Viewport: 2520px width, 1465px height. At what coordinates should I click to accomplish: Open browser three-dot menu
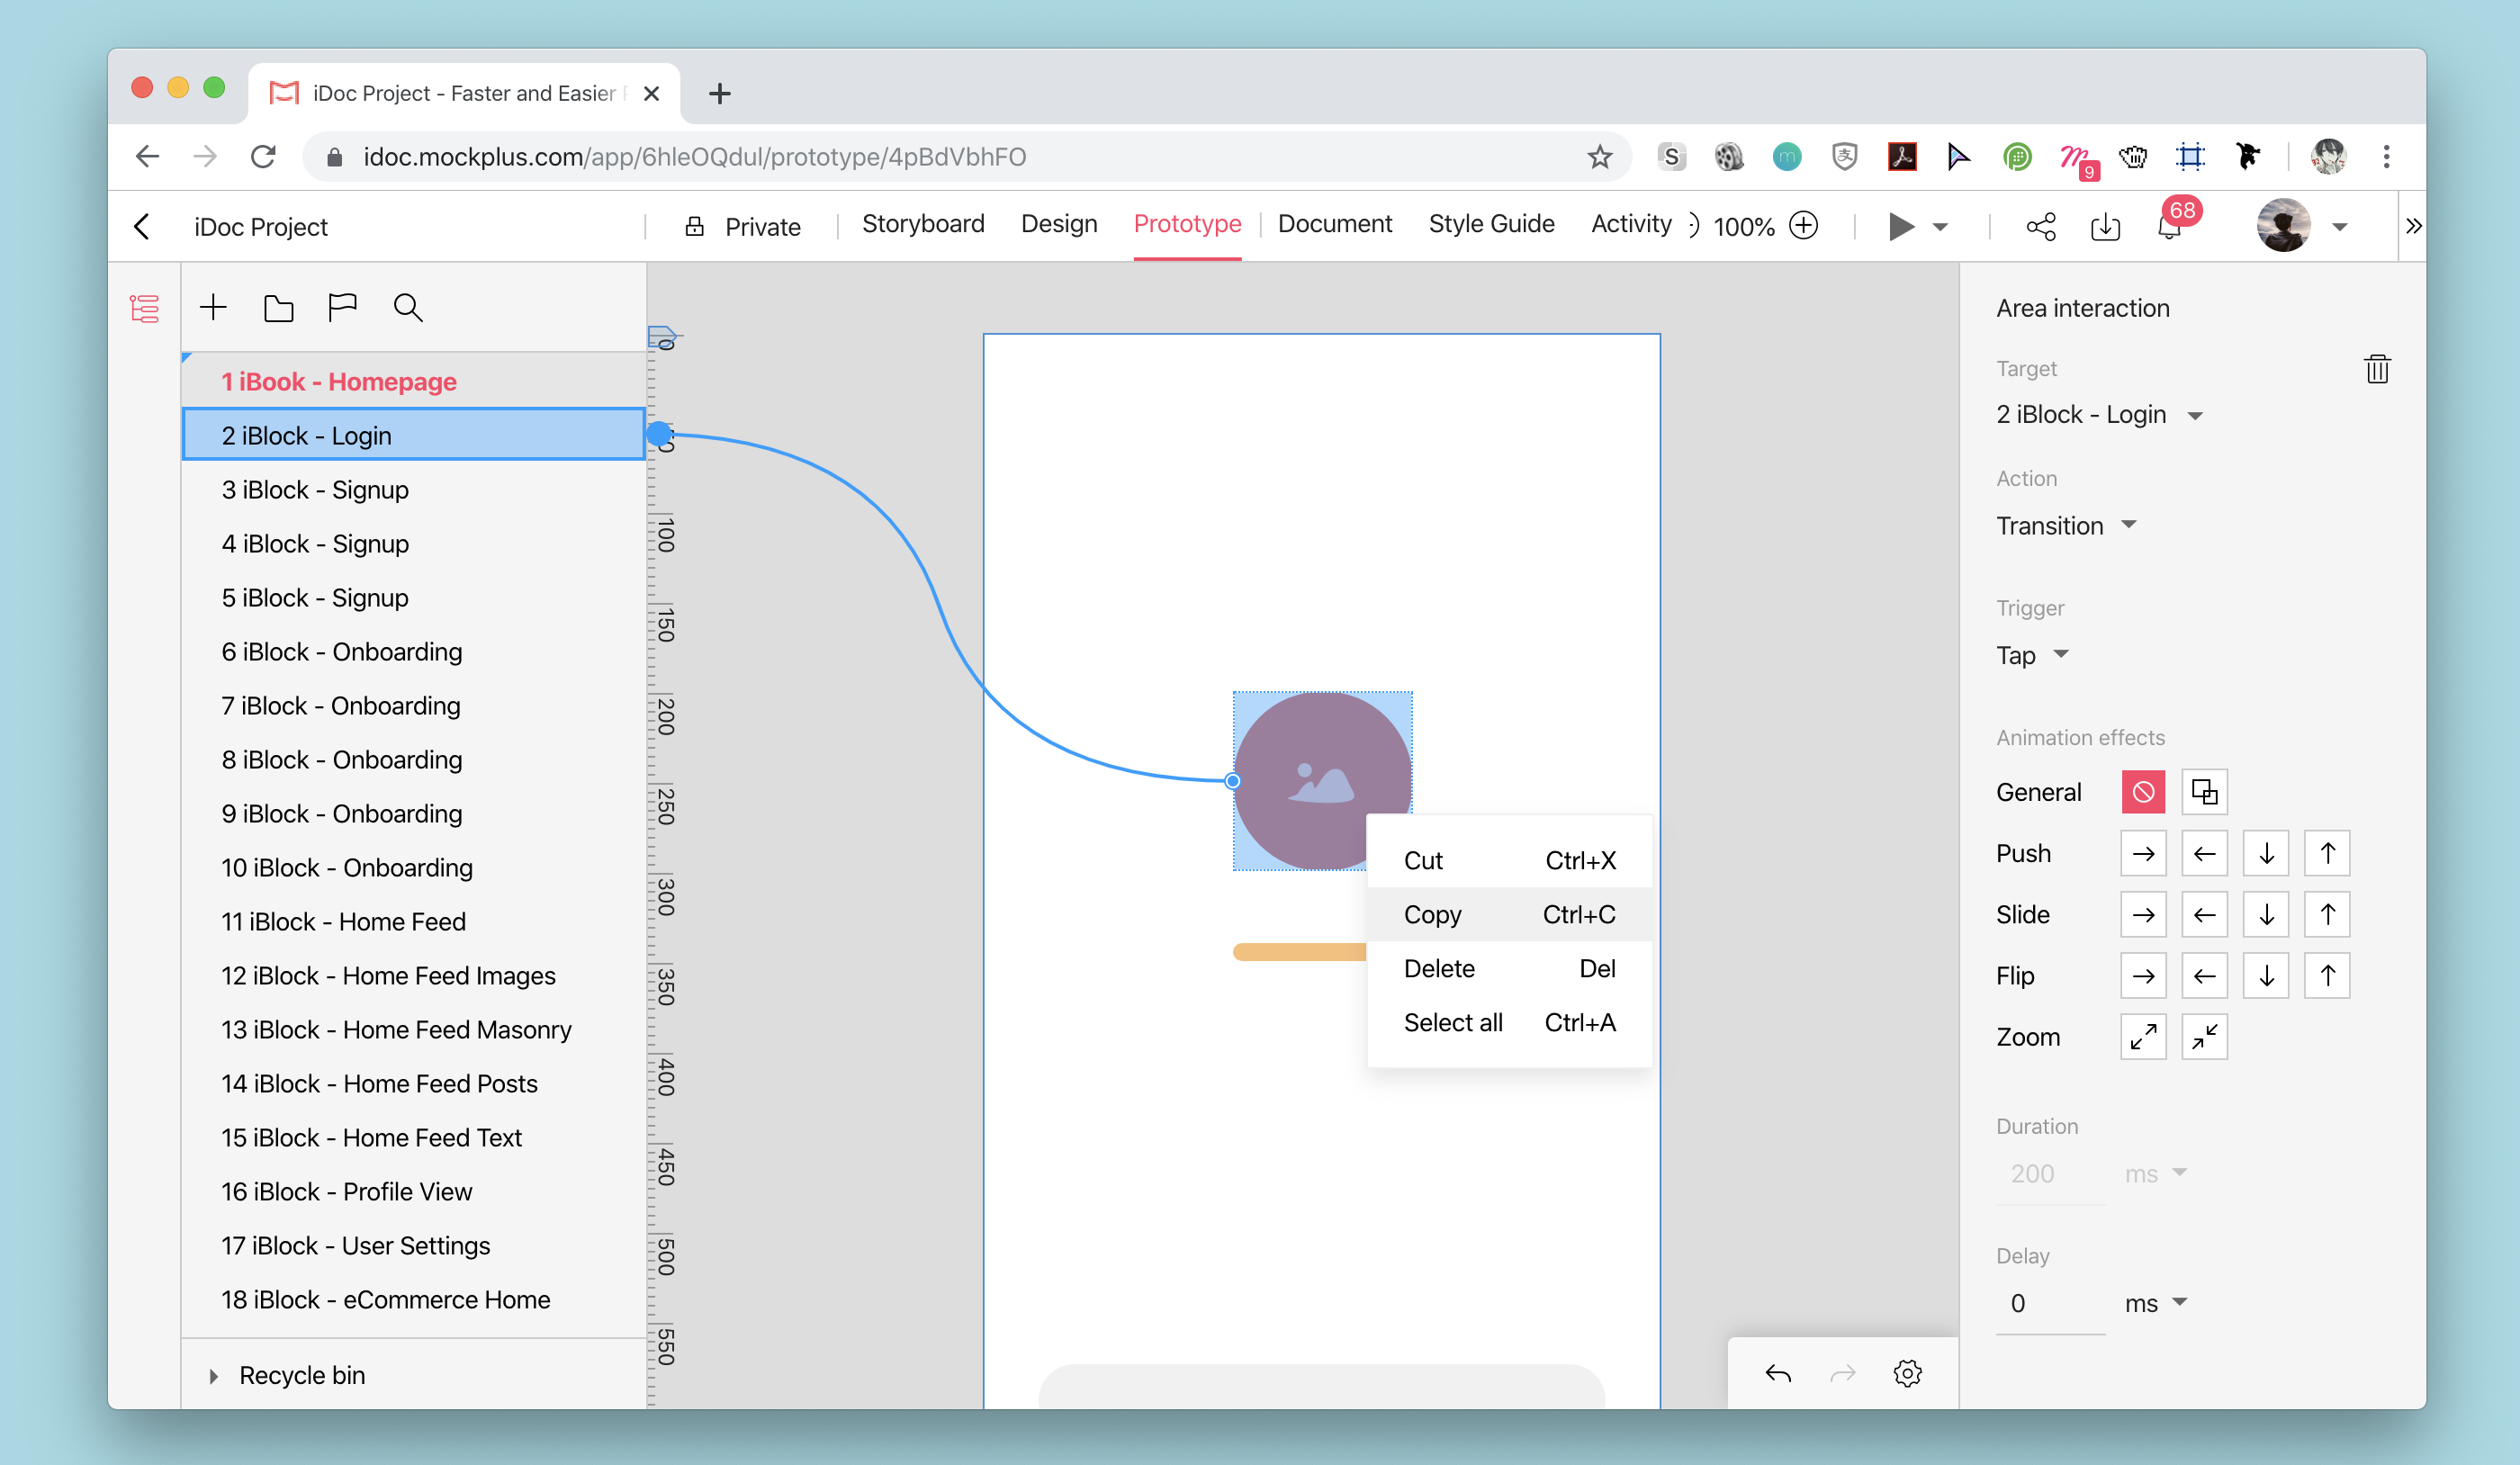pyautogui.click(x=2386, y=156)
